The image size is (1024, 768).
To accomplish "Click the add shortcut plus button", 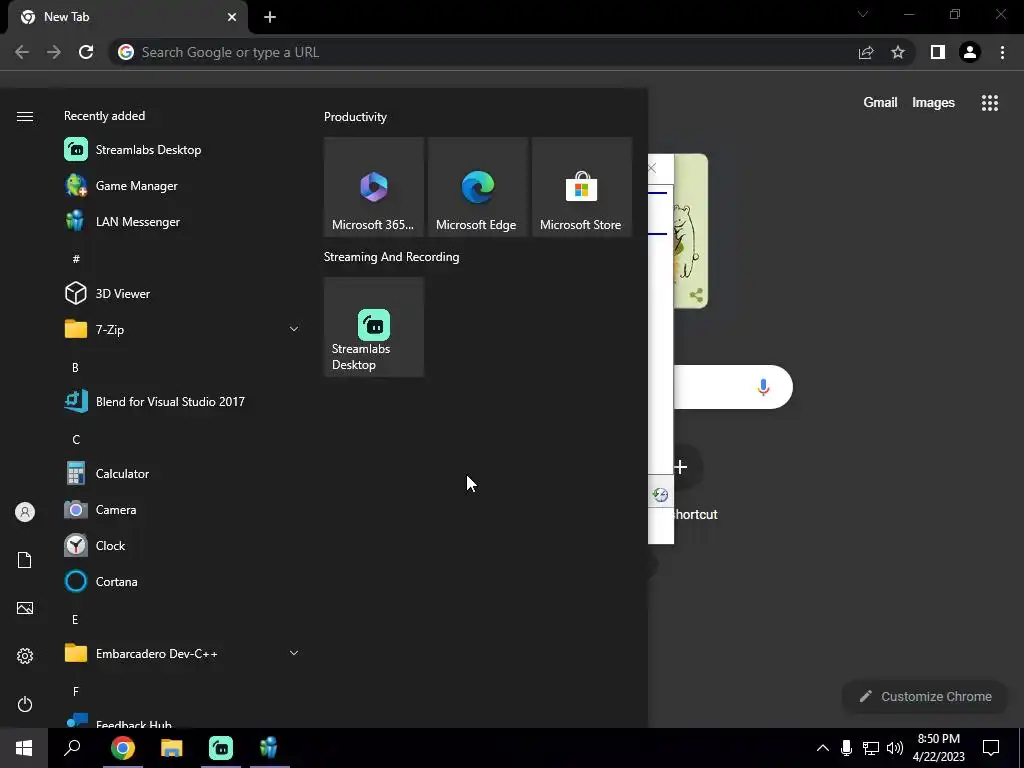I will click(681, 467).
